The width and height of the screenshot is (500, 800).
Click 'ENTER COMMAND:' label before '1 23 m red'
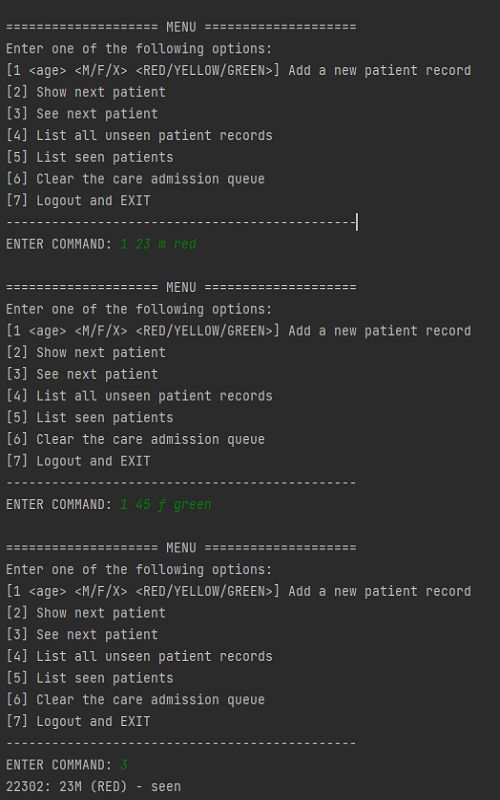point(59,244)
